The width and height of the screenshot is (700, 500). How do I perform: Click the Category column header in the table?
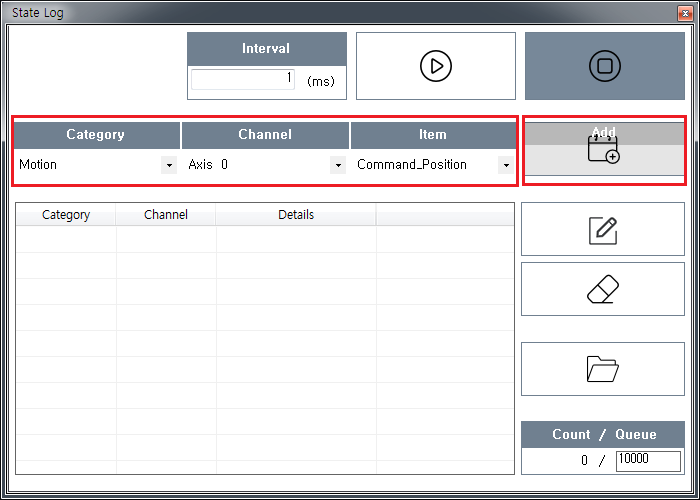click(66, 215)
